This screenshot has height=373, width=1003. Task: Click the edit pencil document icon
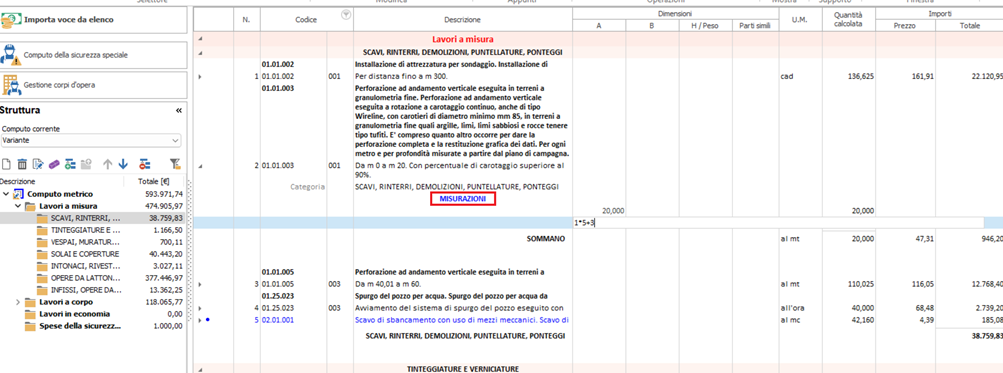tap(38, 164)
